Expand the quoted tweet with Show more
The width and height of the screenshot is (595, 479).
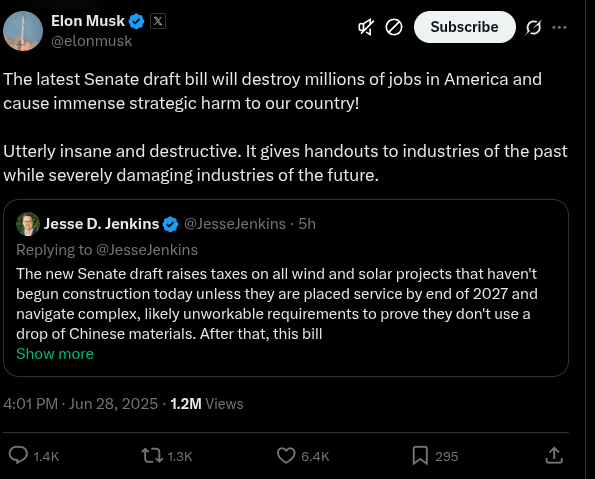click(55, 354)
